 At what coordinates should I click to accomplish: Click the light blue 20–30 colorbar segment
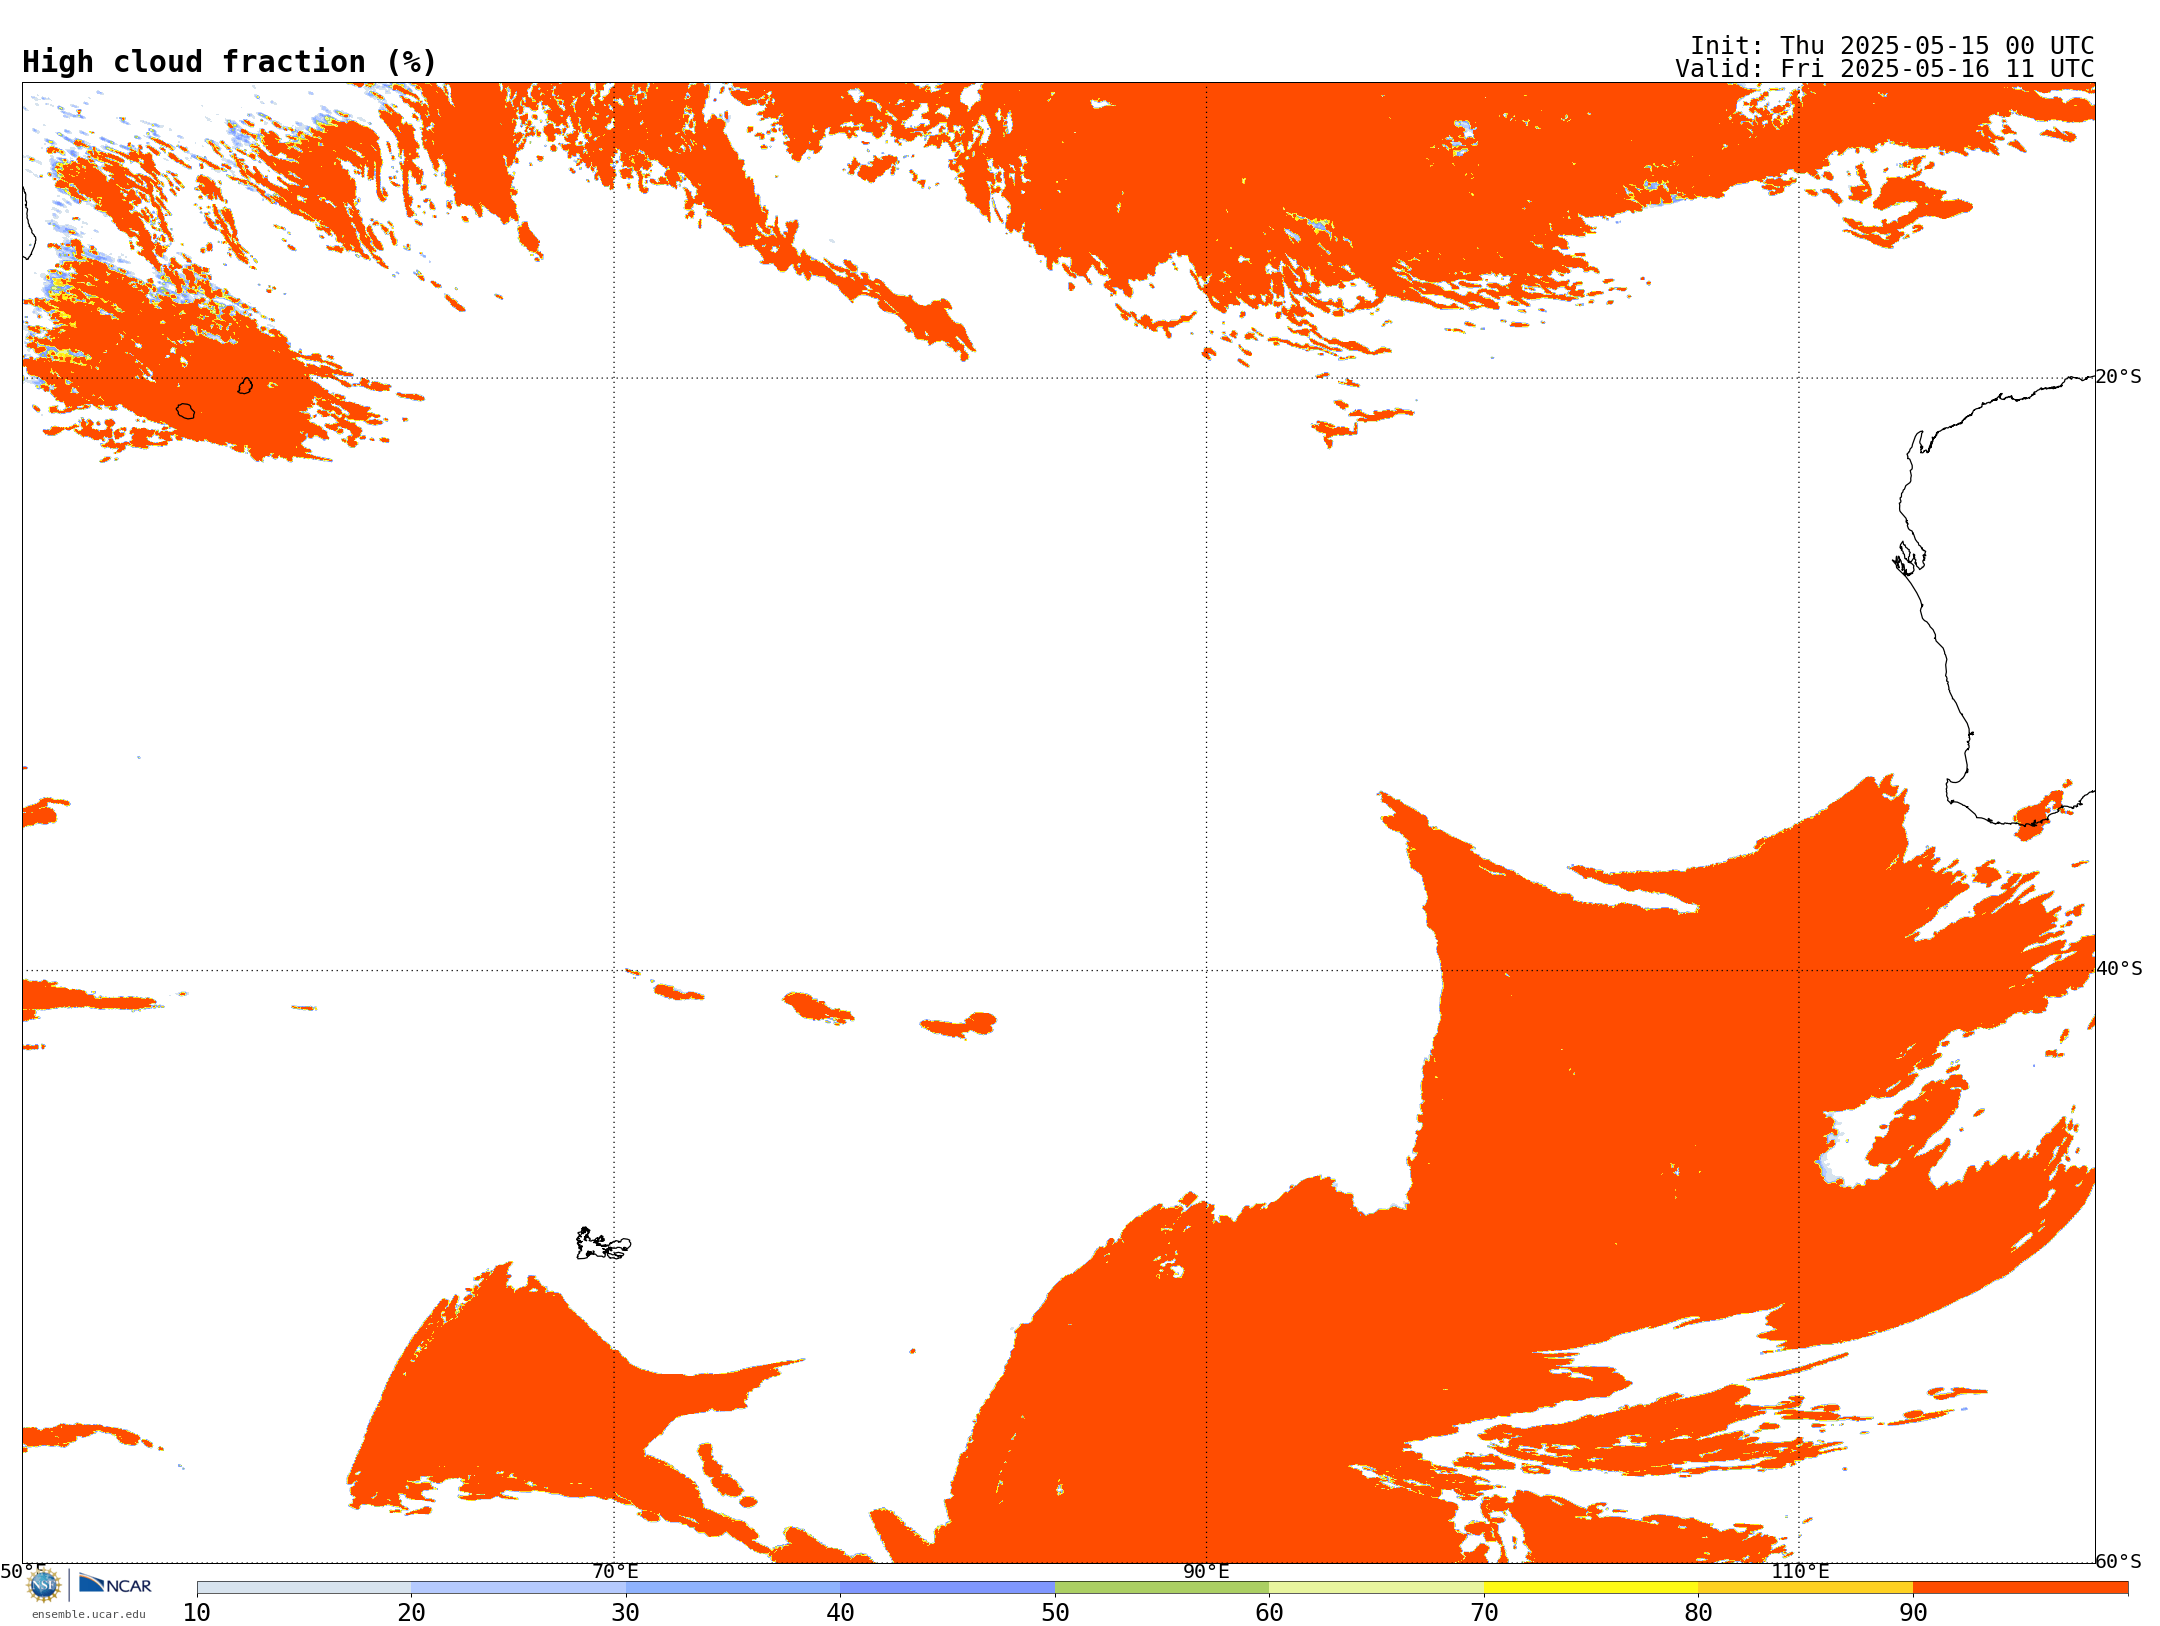pyautogui.click(x=518, y=1588)
